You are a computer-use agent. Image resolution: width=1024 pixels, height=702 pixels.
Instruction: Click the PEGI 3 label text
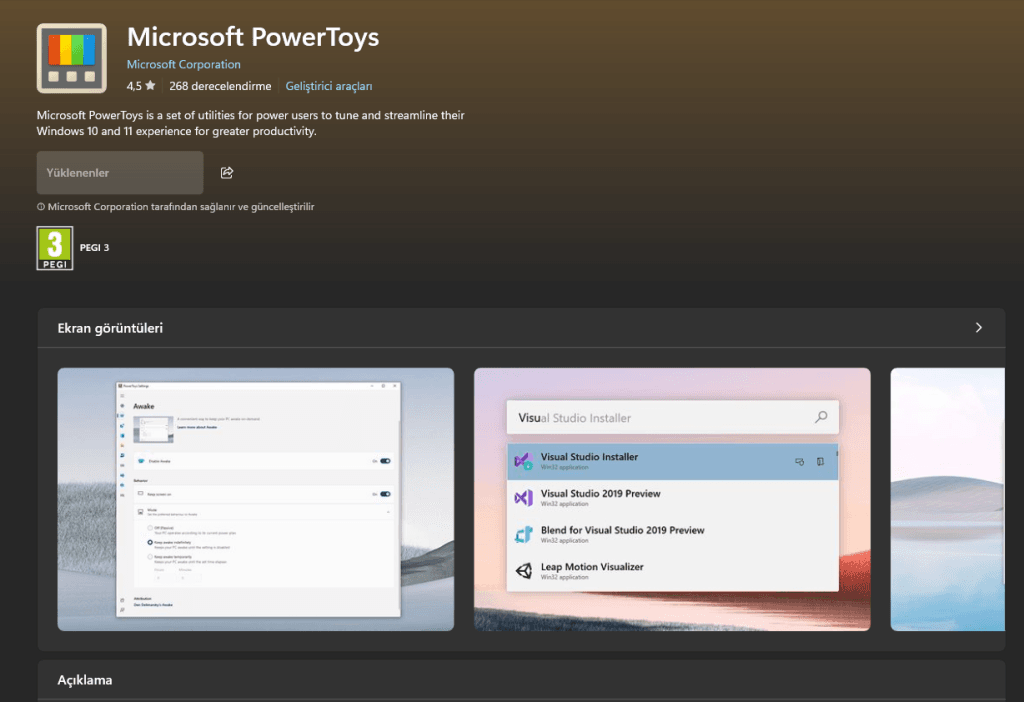95,247
